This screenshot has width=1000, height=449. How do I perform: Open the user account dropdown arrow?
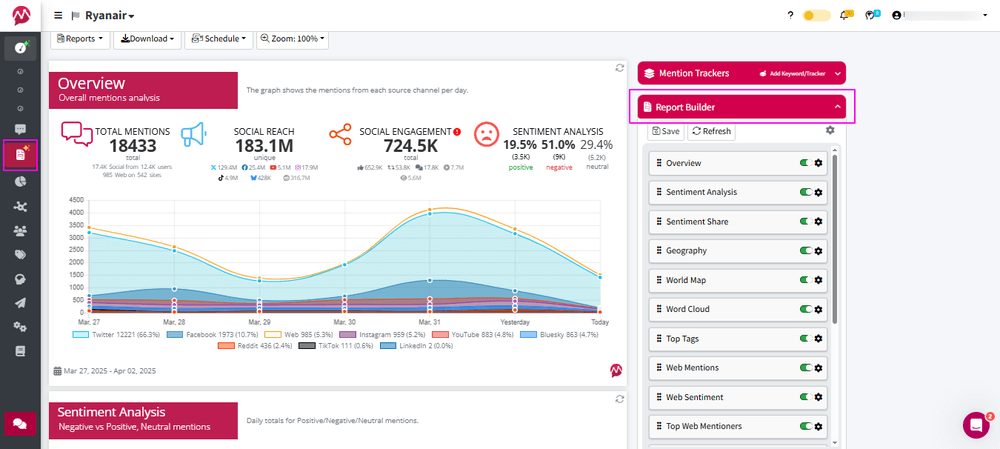(985, 15)
